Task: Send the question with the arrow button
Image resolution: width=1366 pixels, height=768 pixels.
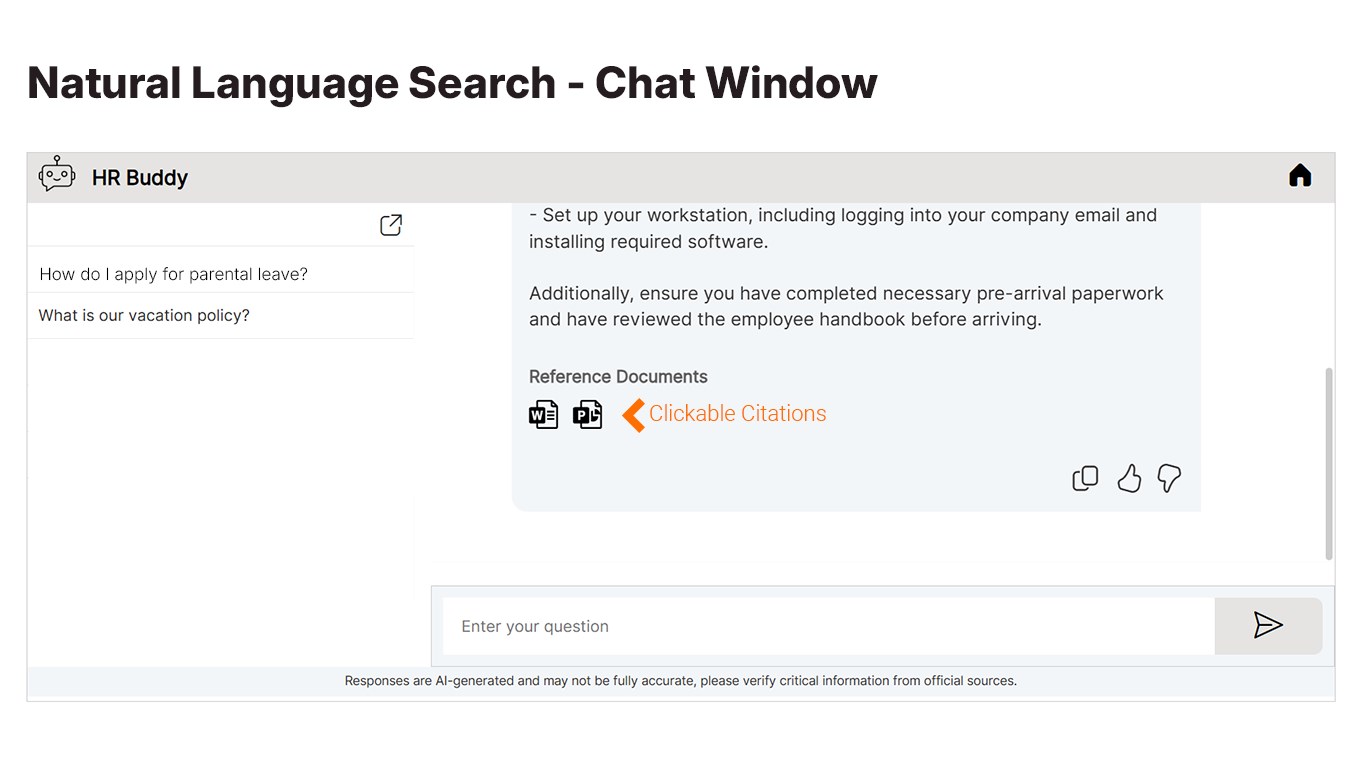Action: (x=1268, y=626)
